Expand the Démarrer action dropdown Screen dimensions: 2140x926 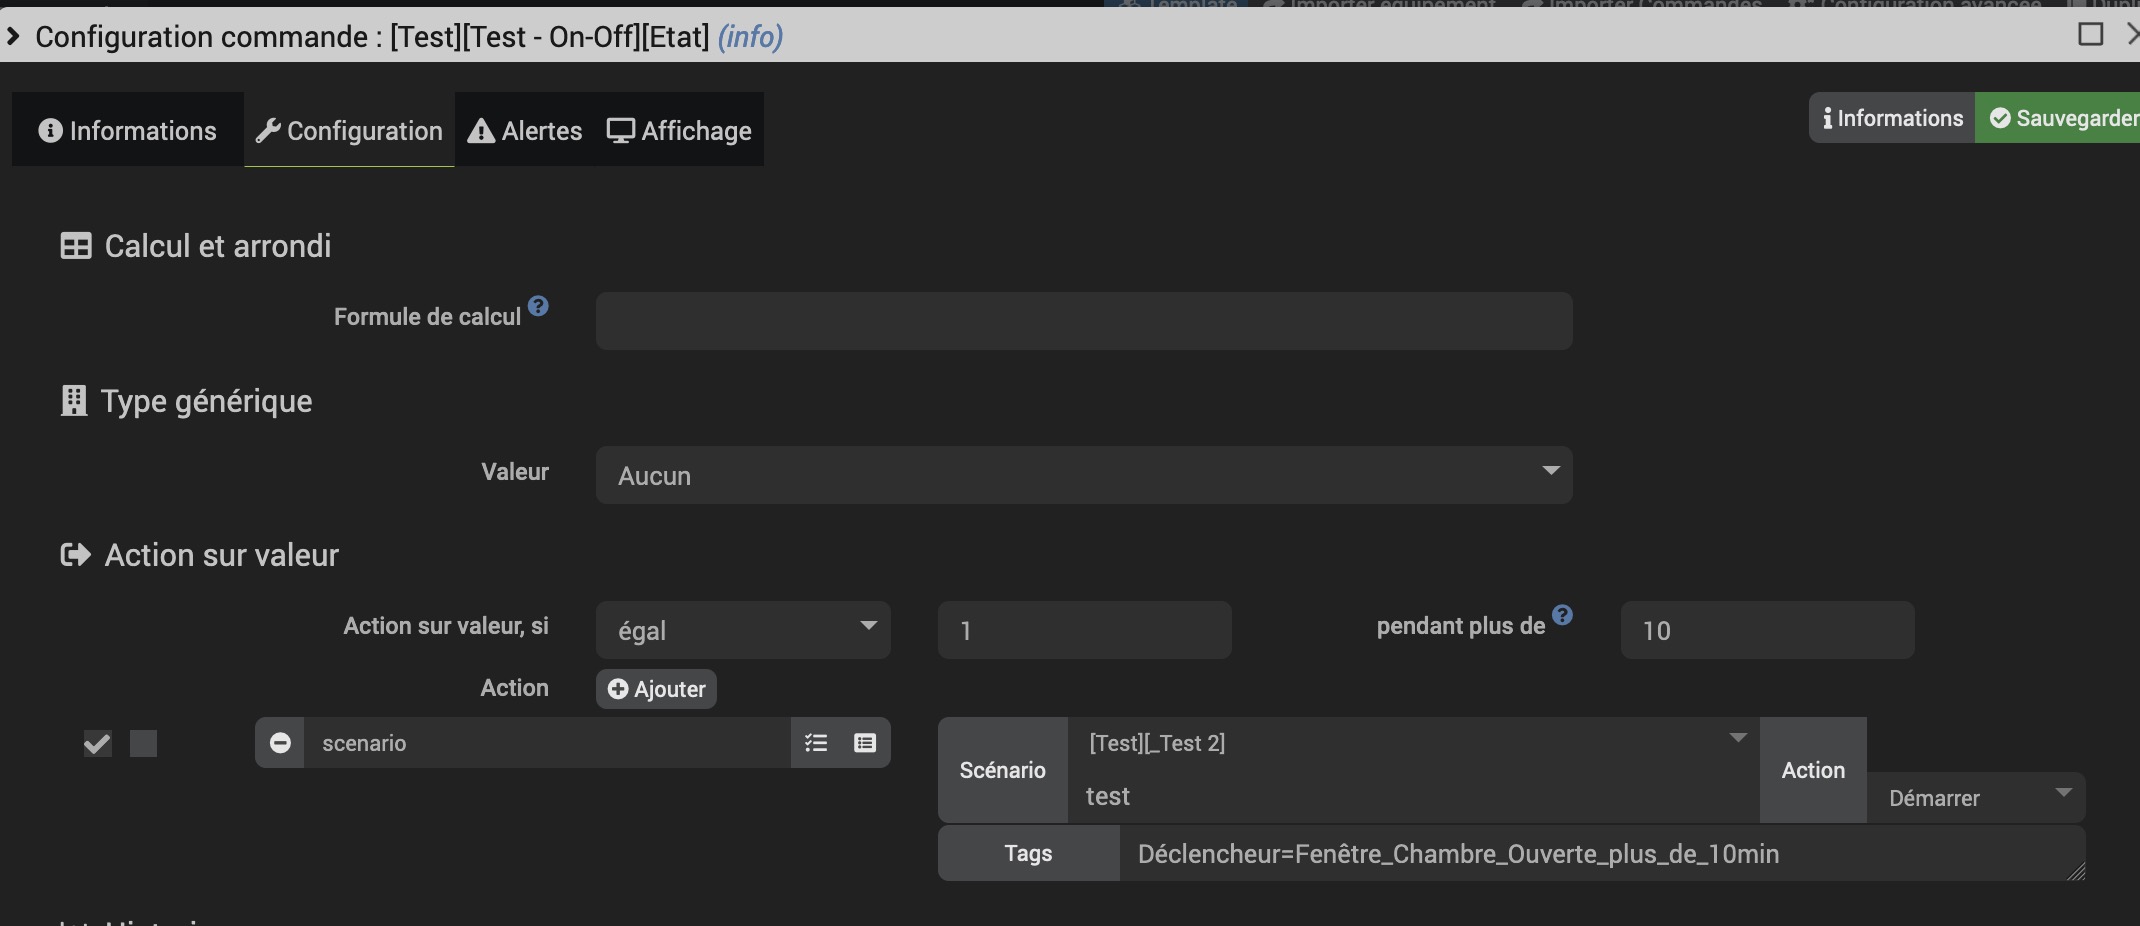1975,797
